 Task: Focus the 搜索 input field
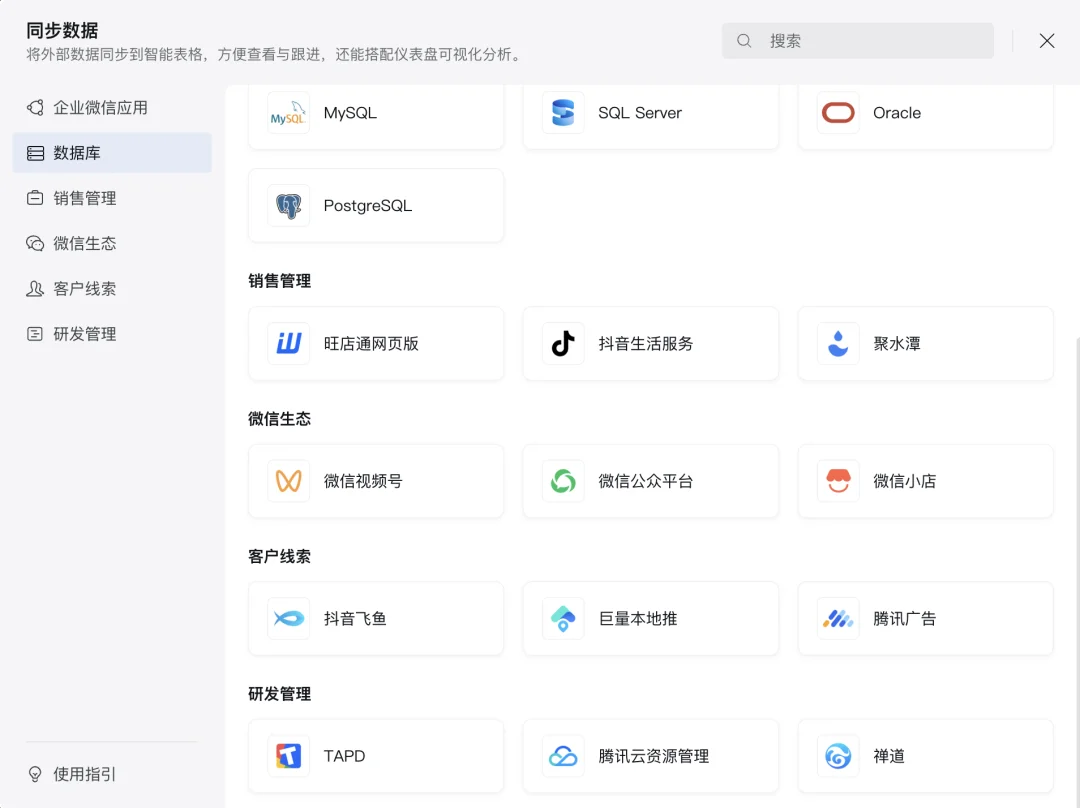coord(858,41)
